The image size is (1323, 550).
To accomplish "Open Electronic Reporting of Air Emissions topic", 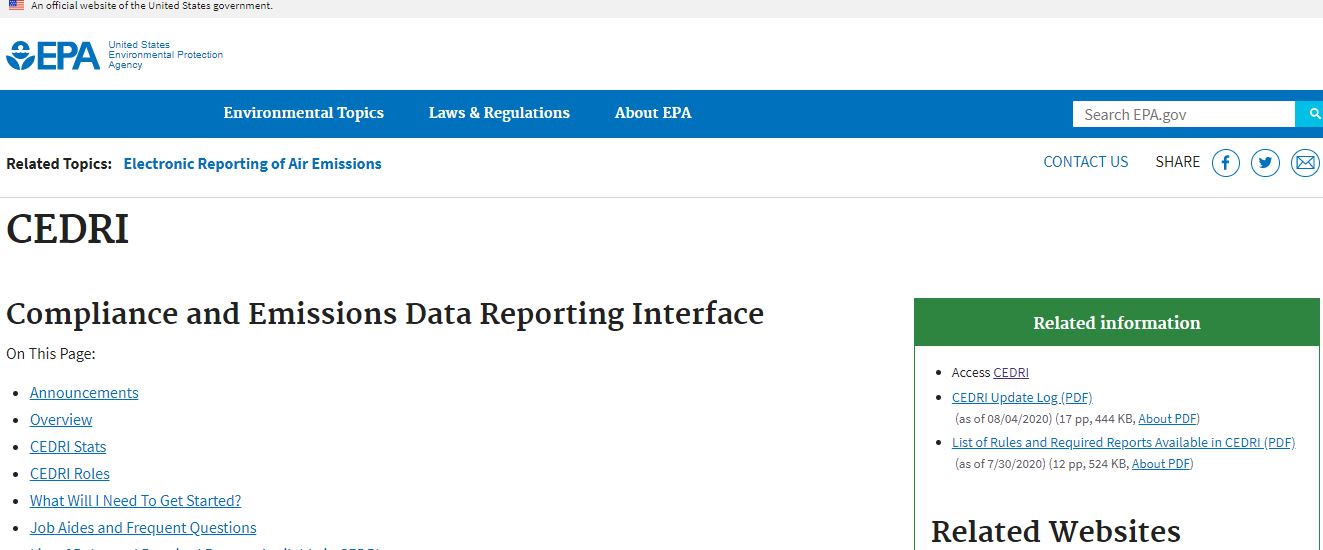I will coord(252,164).
